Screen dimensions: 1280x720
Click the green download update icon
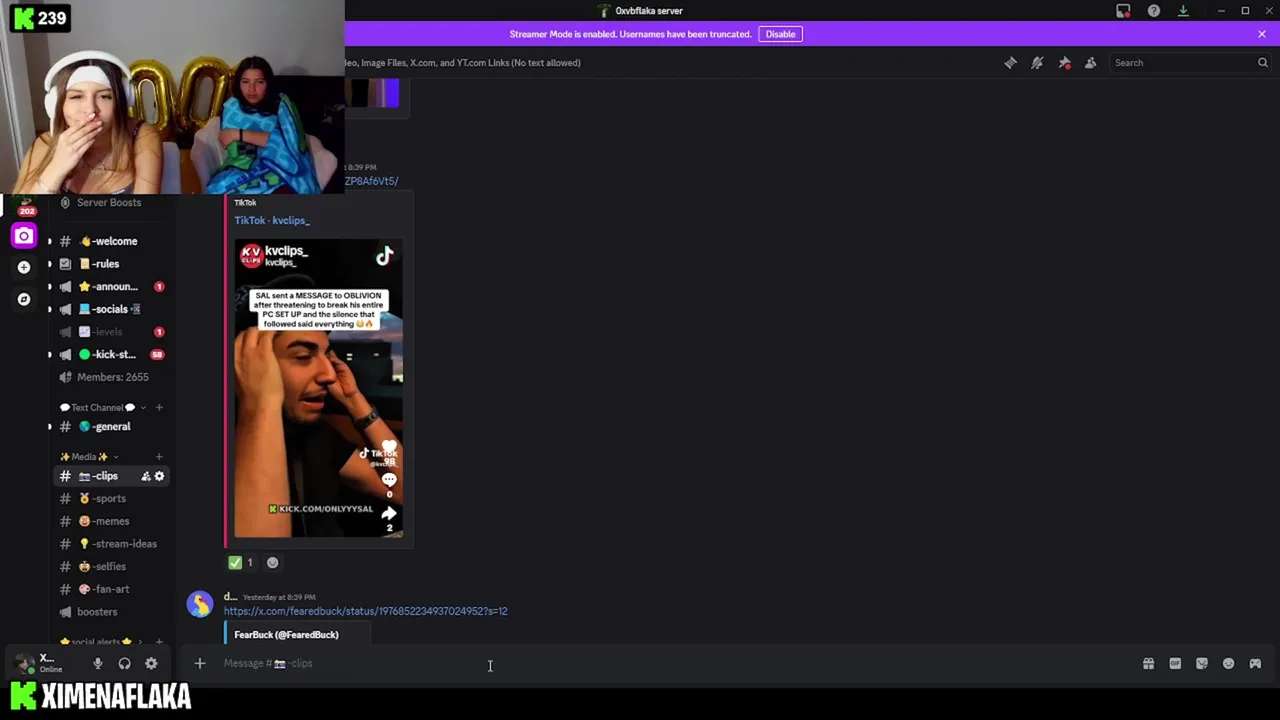(x=1183, y=11)
